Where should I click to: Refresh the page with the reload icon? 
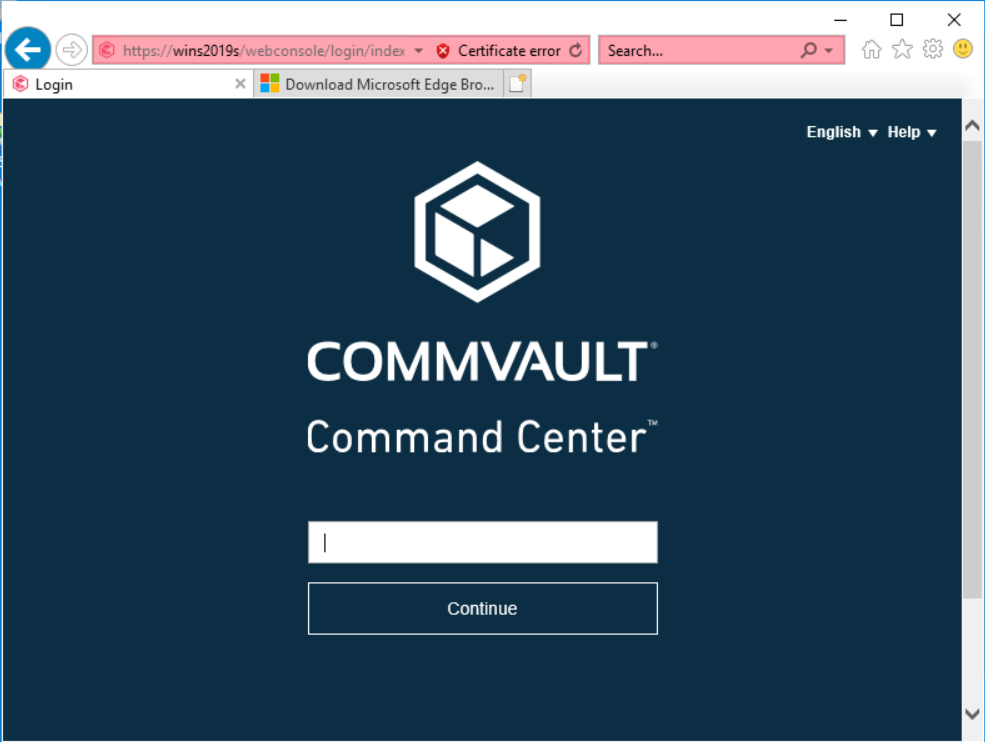coord(575,50)
